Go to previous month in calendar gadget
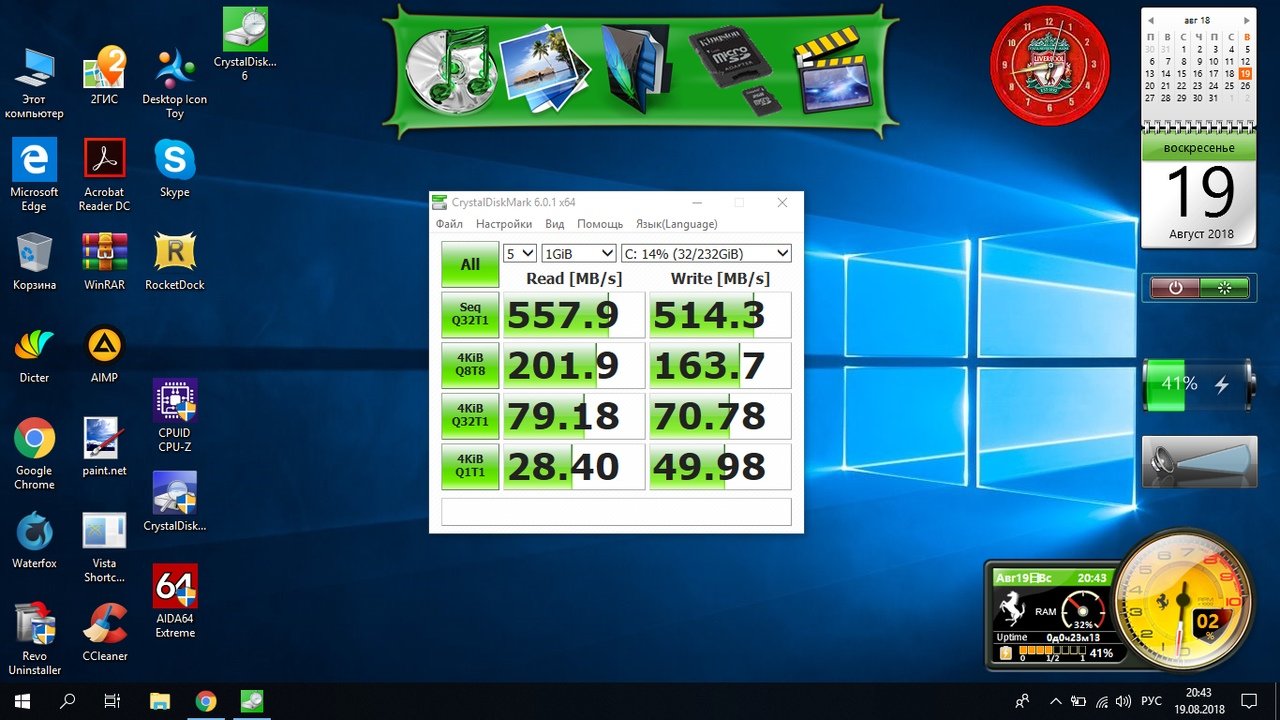The image size is (1280, 720). [x=1150, y=19]
